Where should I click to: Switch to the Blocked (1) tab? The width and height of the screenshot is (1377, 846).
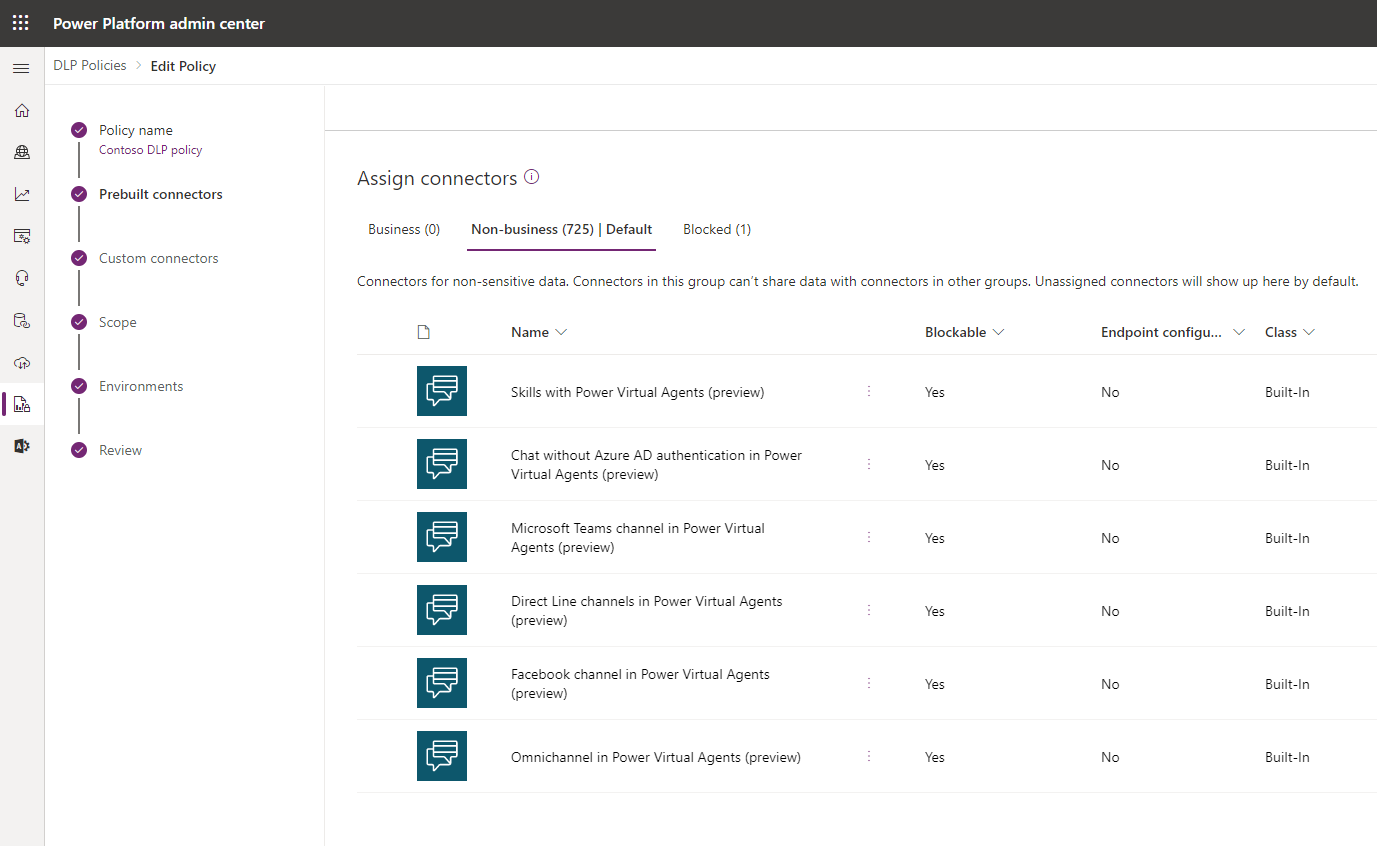tap(716, 229)
